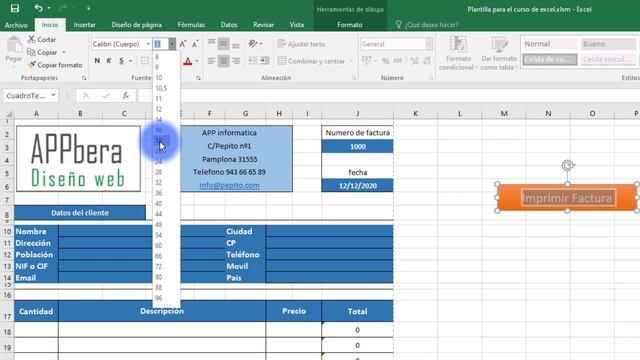Open the Vista tab
Viewport: 640px width, 360px height.
click(296, 25)
